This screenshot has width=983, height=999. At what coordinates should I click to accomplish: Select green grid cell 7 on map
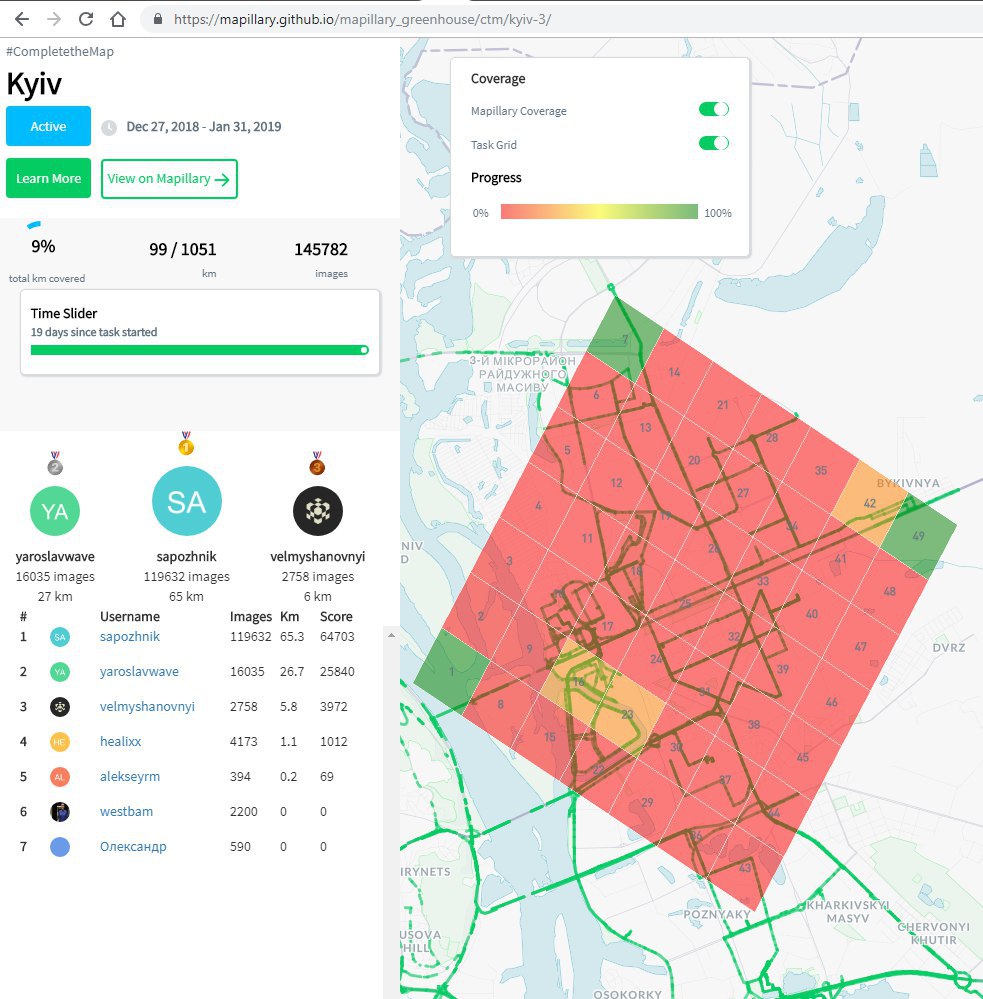pyautogui.click(x=625, y=338)
